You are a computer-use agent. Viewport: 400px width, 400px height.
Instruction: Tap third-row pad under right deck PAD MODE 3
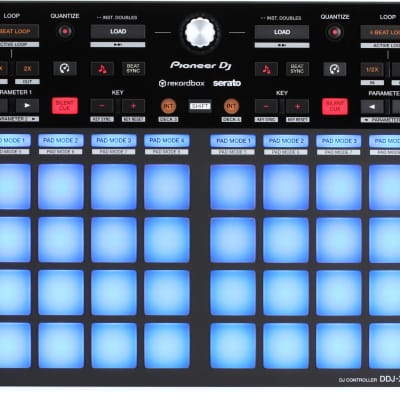tap(339, 293)
